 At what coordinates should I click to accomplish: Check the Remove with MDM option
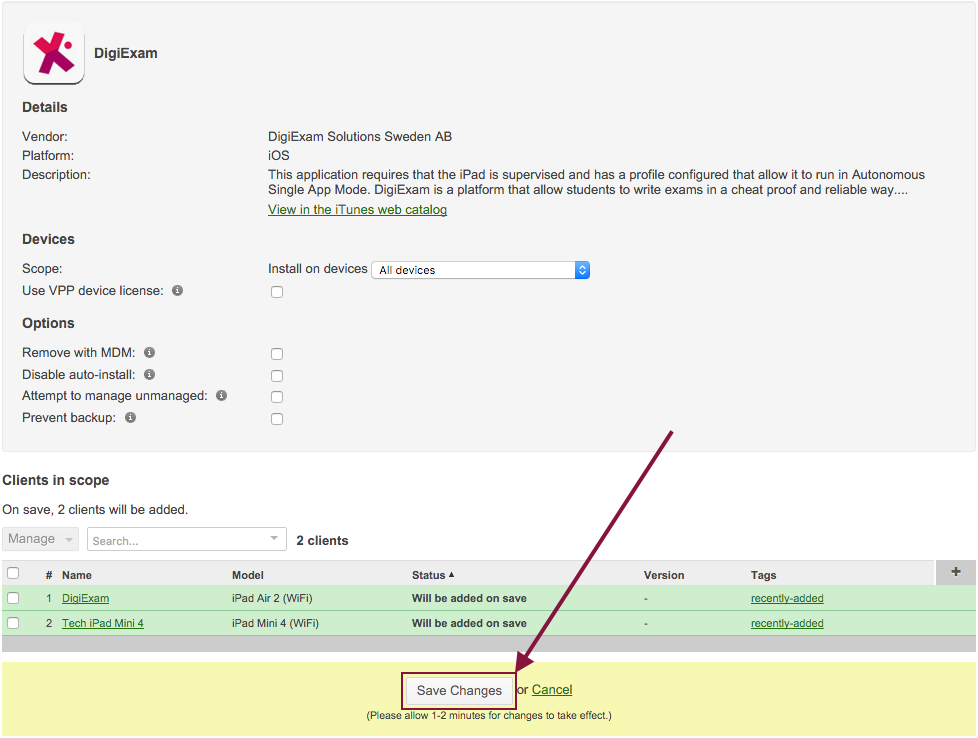277,354
